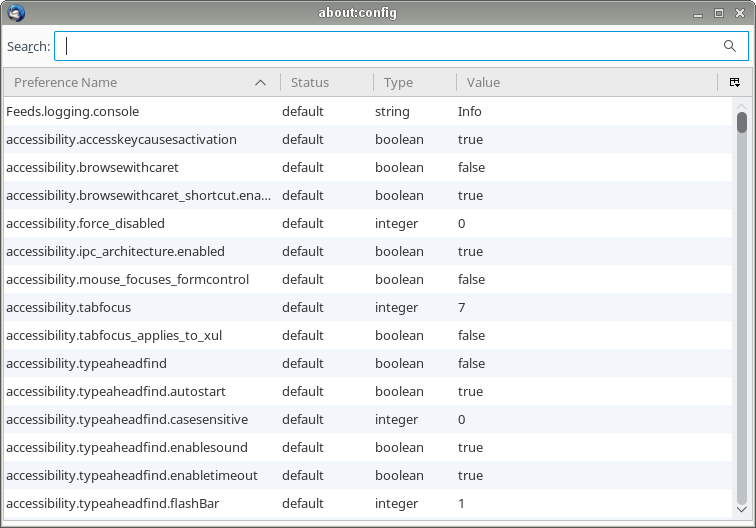The width and height of the screenshot is (756, 528).
Task: Select the Feeds.logging.console preference
Action: [x=73, y=112]
